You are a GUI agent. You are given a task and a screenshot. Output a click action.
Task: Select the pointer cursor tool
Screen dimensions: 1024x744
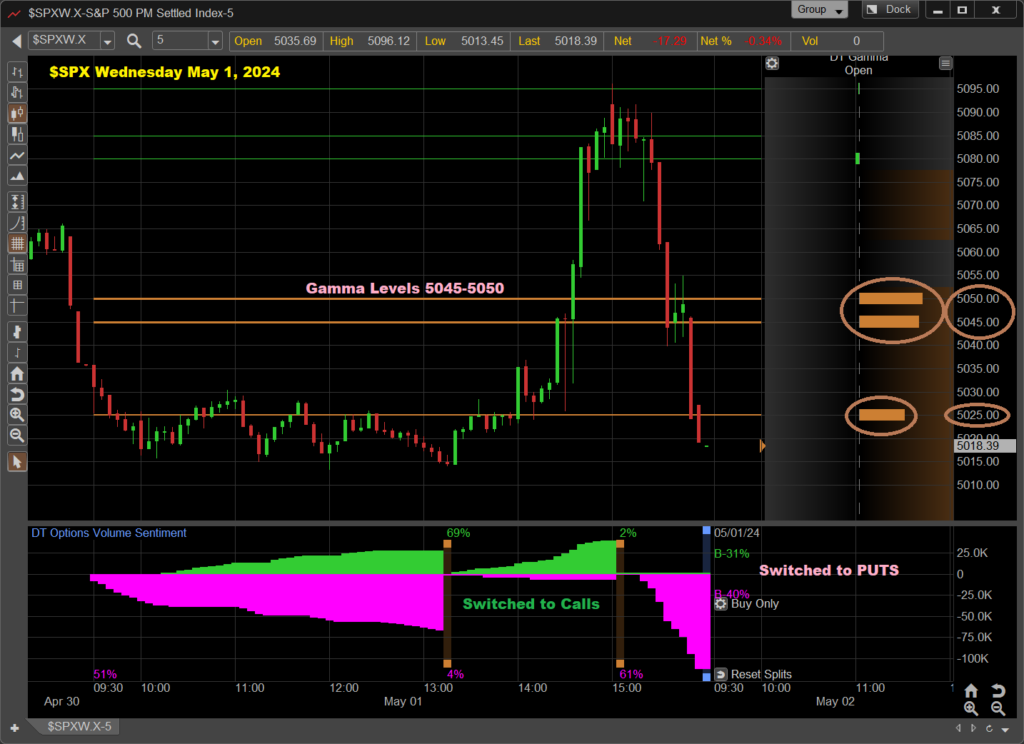(16, 461)
